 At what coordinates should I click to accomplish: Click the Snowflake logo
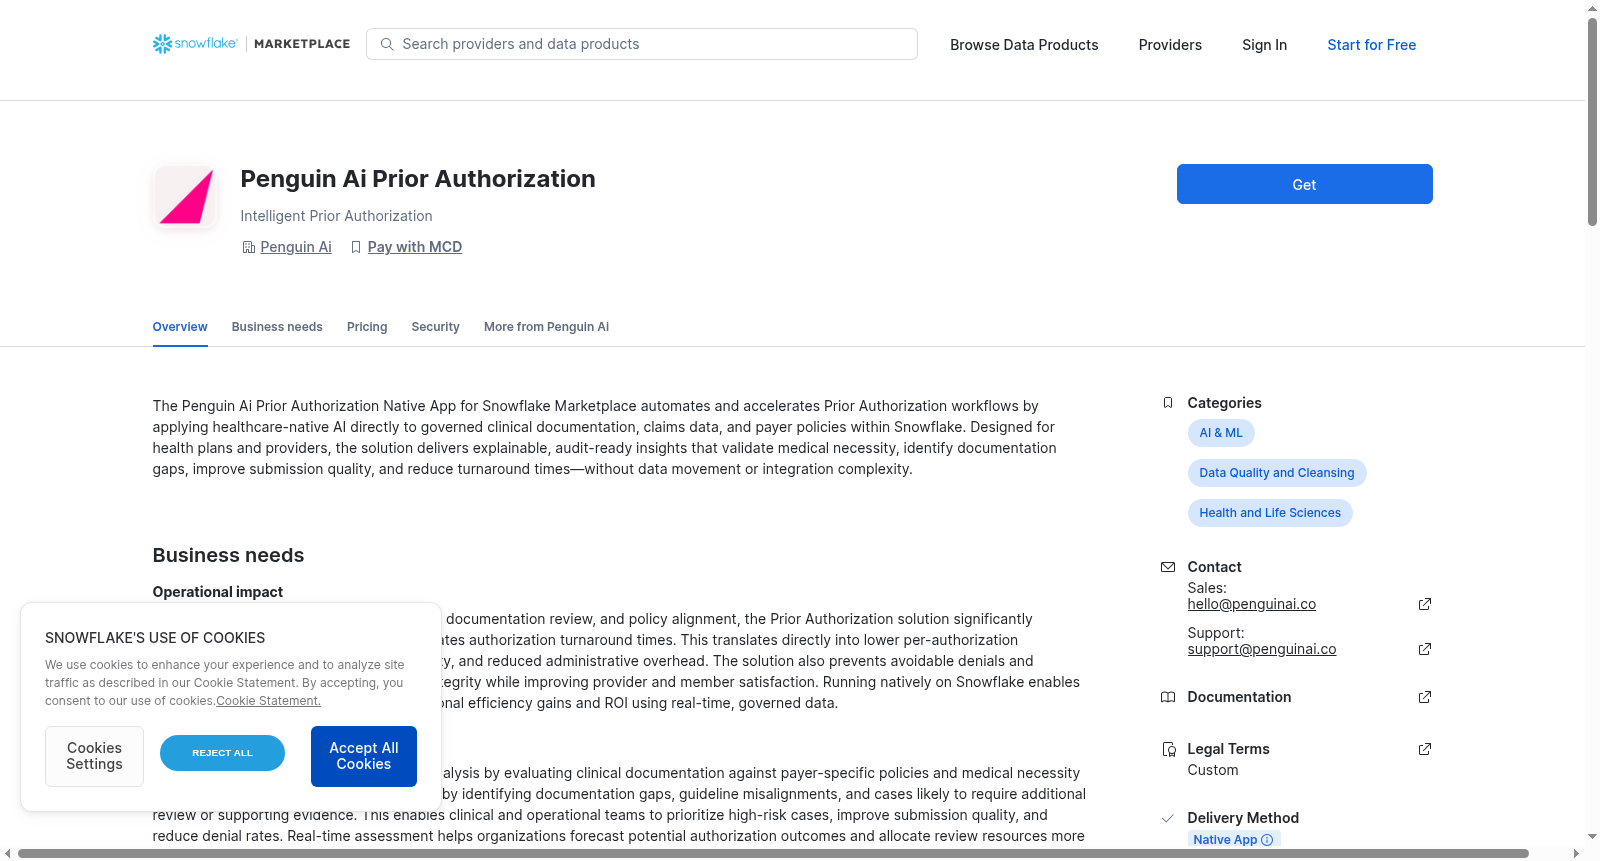point(195,44)
